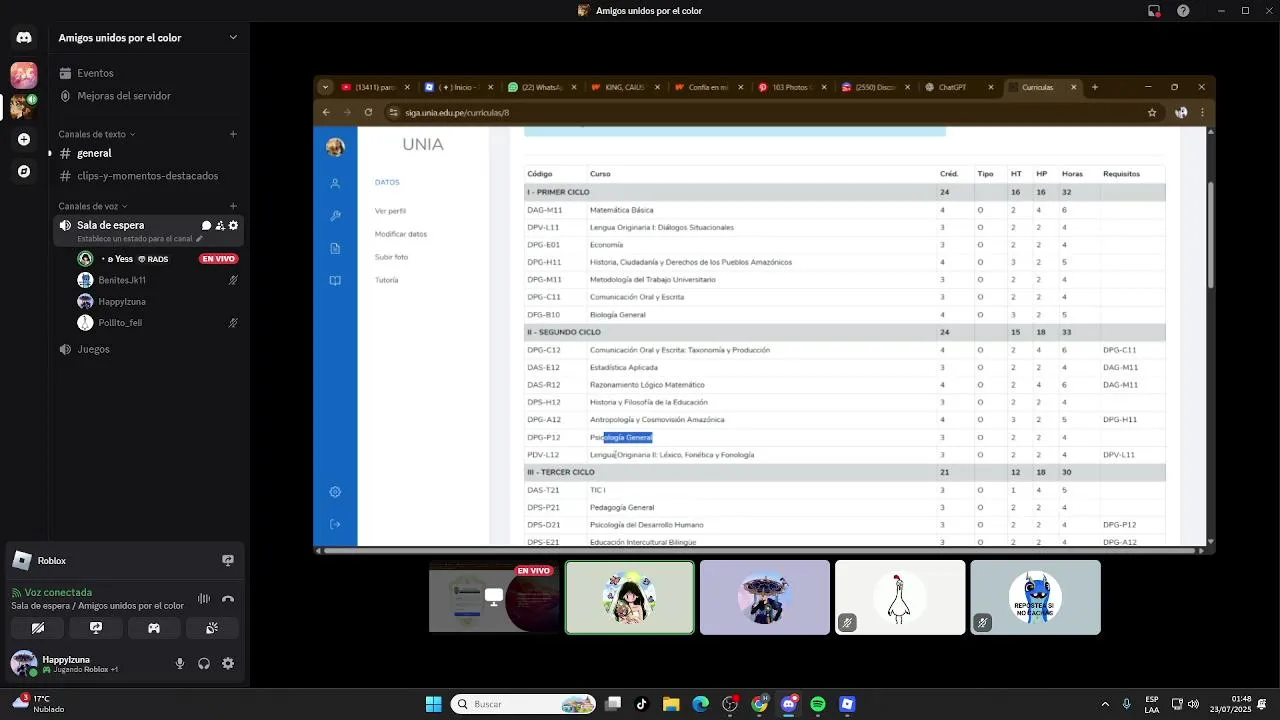The width and height of the screenshot is (1280, 720).
Task: Open the Windows Start menu
Action: (x=433, y=704)
